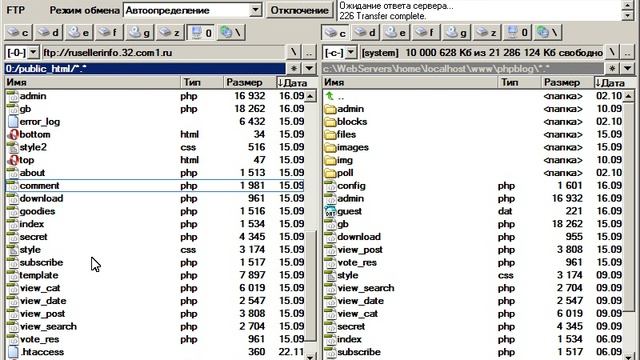Sort right panel by Дата column
The width and height of the screenshot is (640, 360).
(614, 82)
